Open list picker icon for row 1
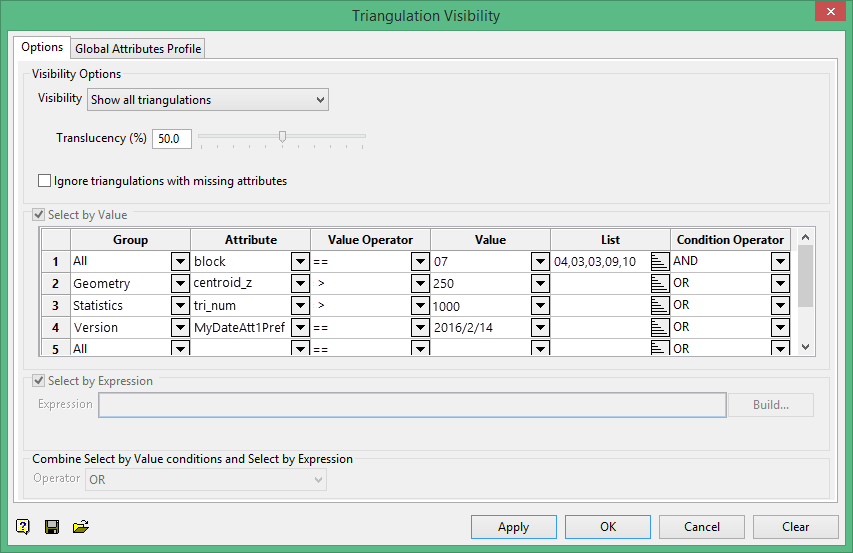This screenshot has height=553, width=853. [660, 262]
